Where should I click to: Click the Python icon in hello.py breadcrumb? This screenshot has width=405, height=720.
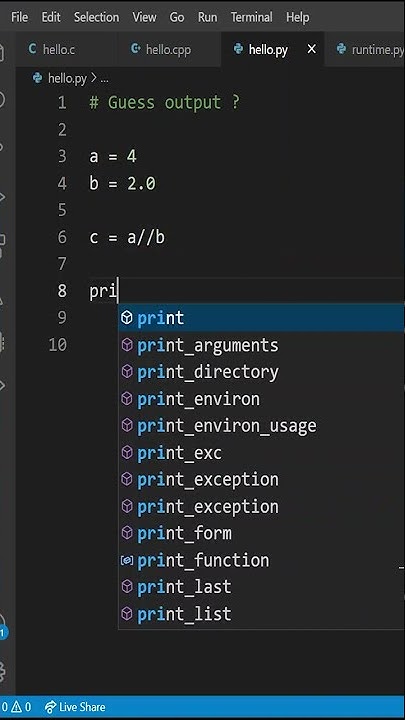(37, 78)
